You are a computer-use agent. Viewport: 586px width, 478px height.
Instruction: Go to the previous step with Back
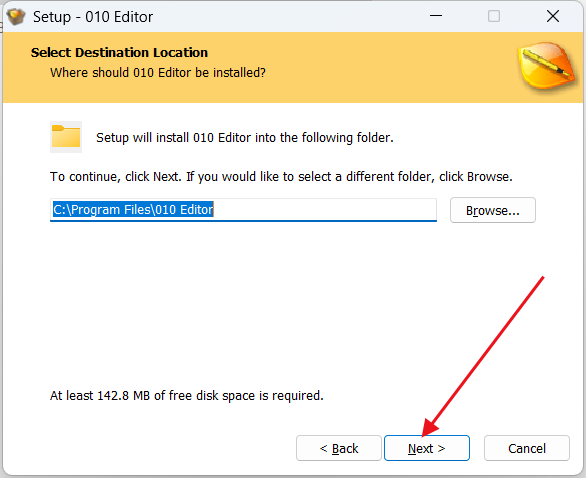[x=339, y=448]
